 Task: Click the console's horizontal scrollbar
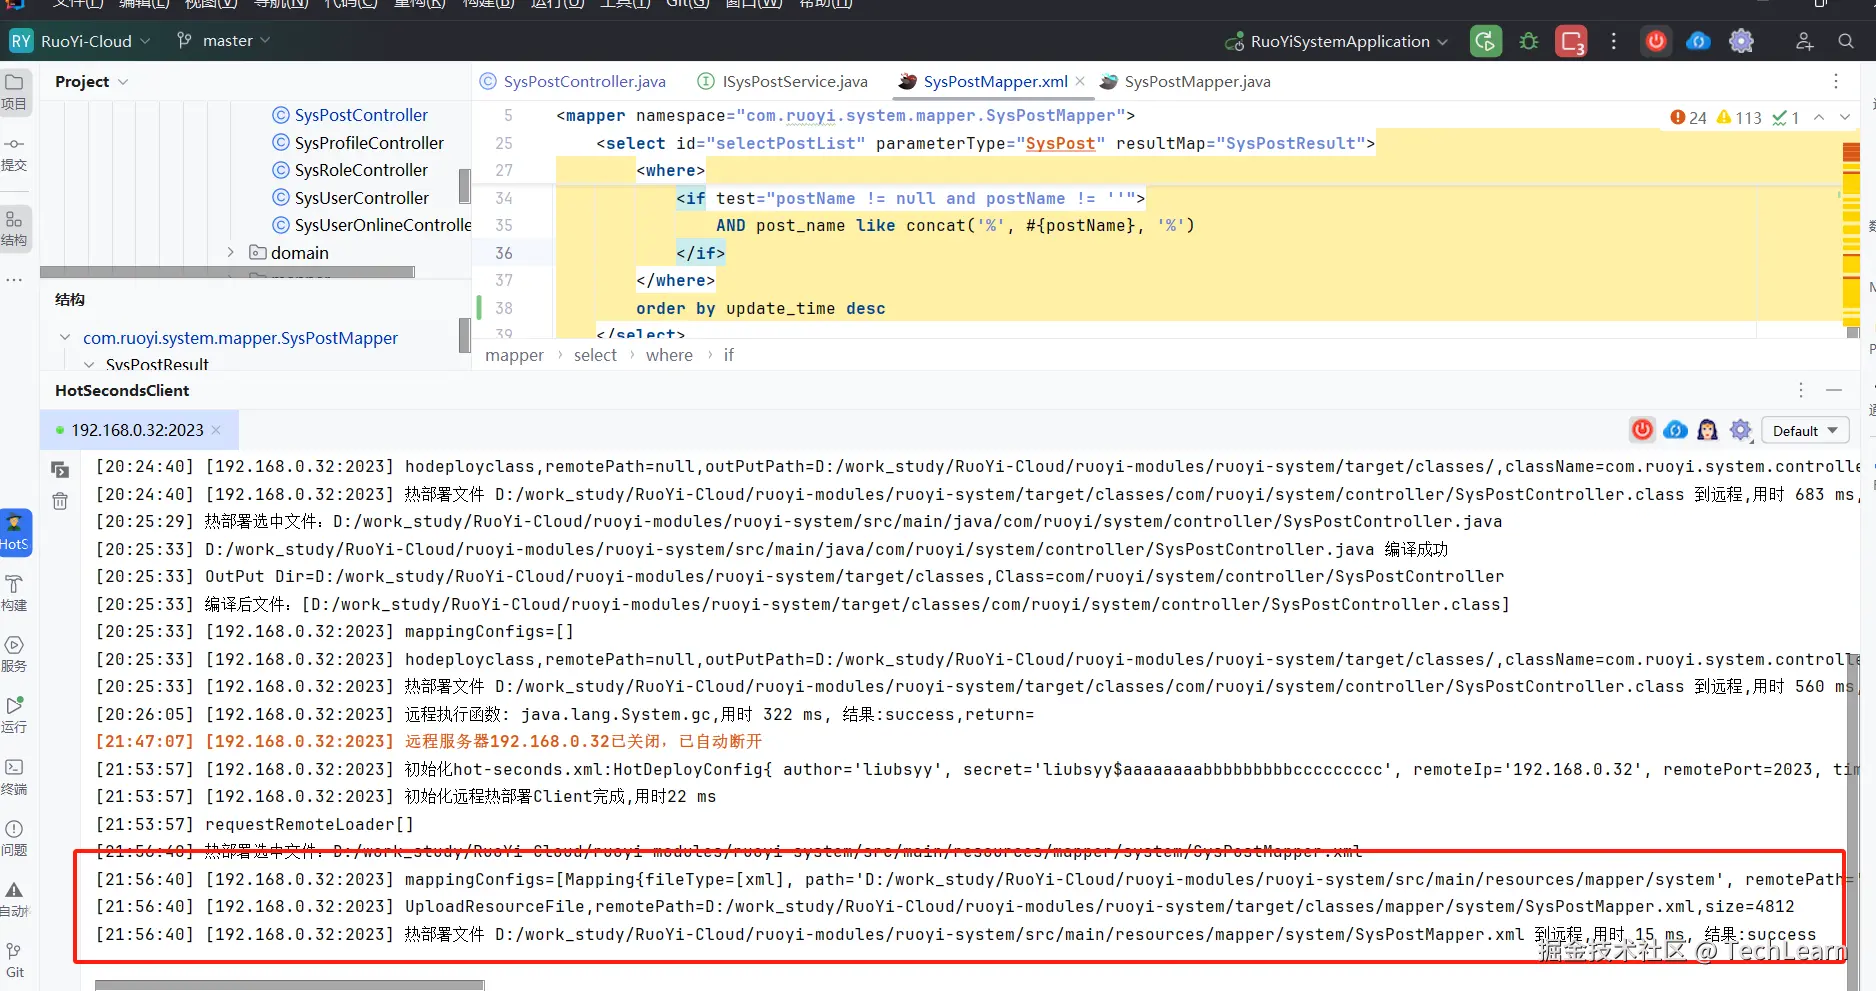click(290, 985)
